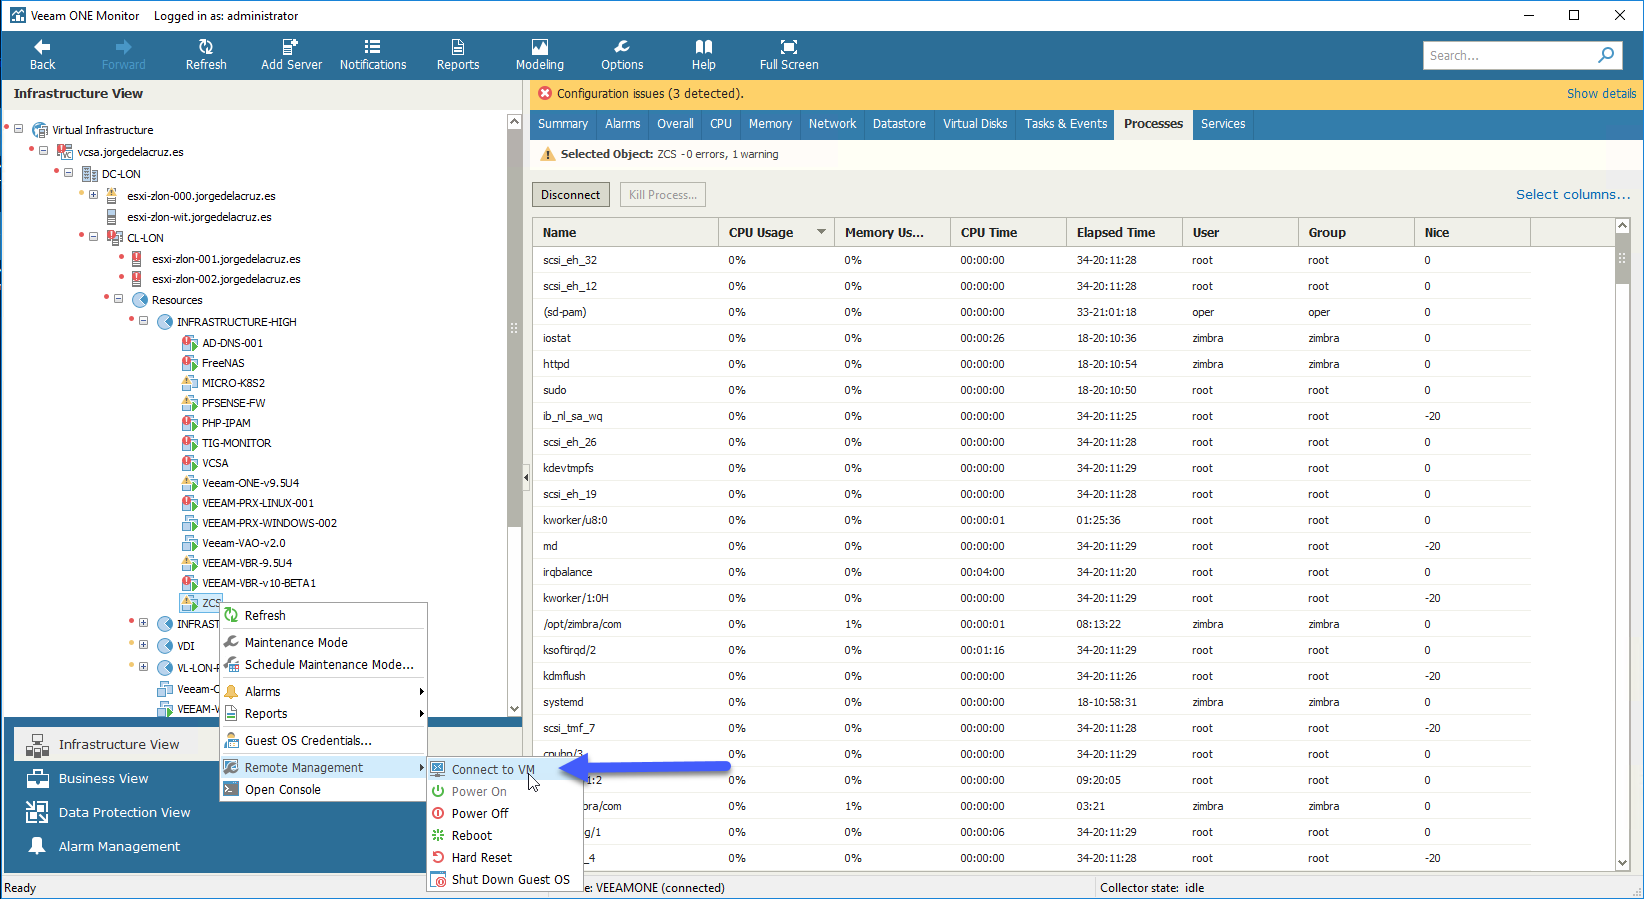Click the Power Off icon
The height and width of the screenshot is (899, 1644).
point(438,813)
